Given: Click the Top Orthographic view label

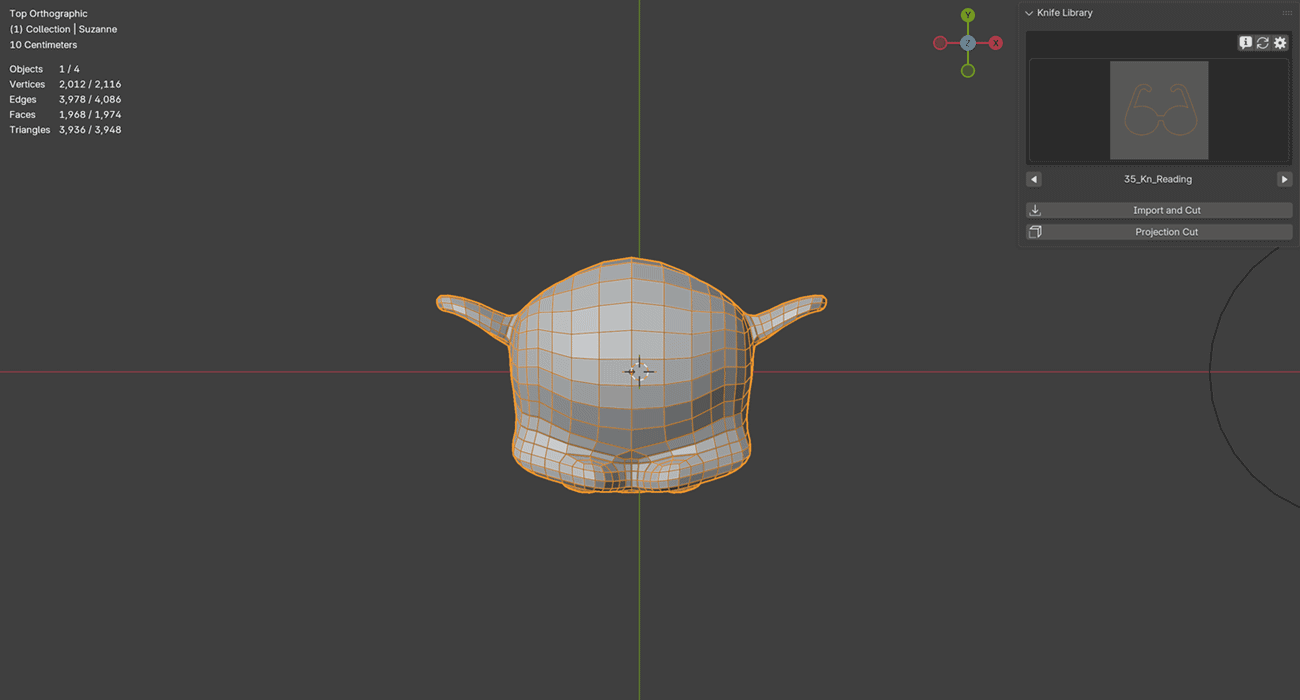Looking at the screenshot, I should [x=49, y=14].
